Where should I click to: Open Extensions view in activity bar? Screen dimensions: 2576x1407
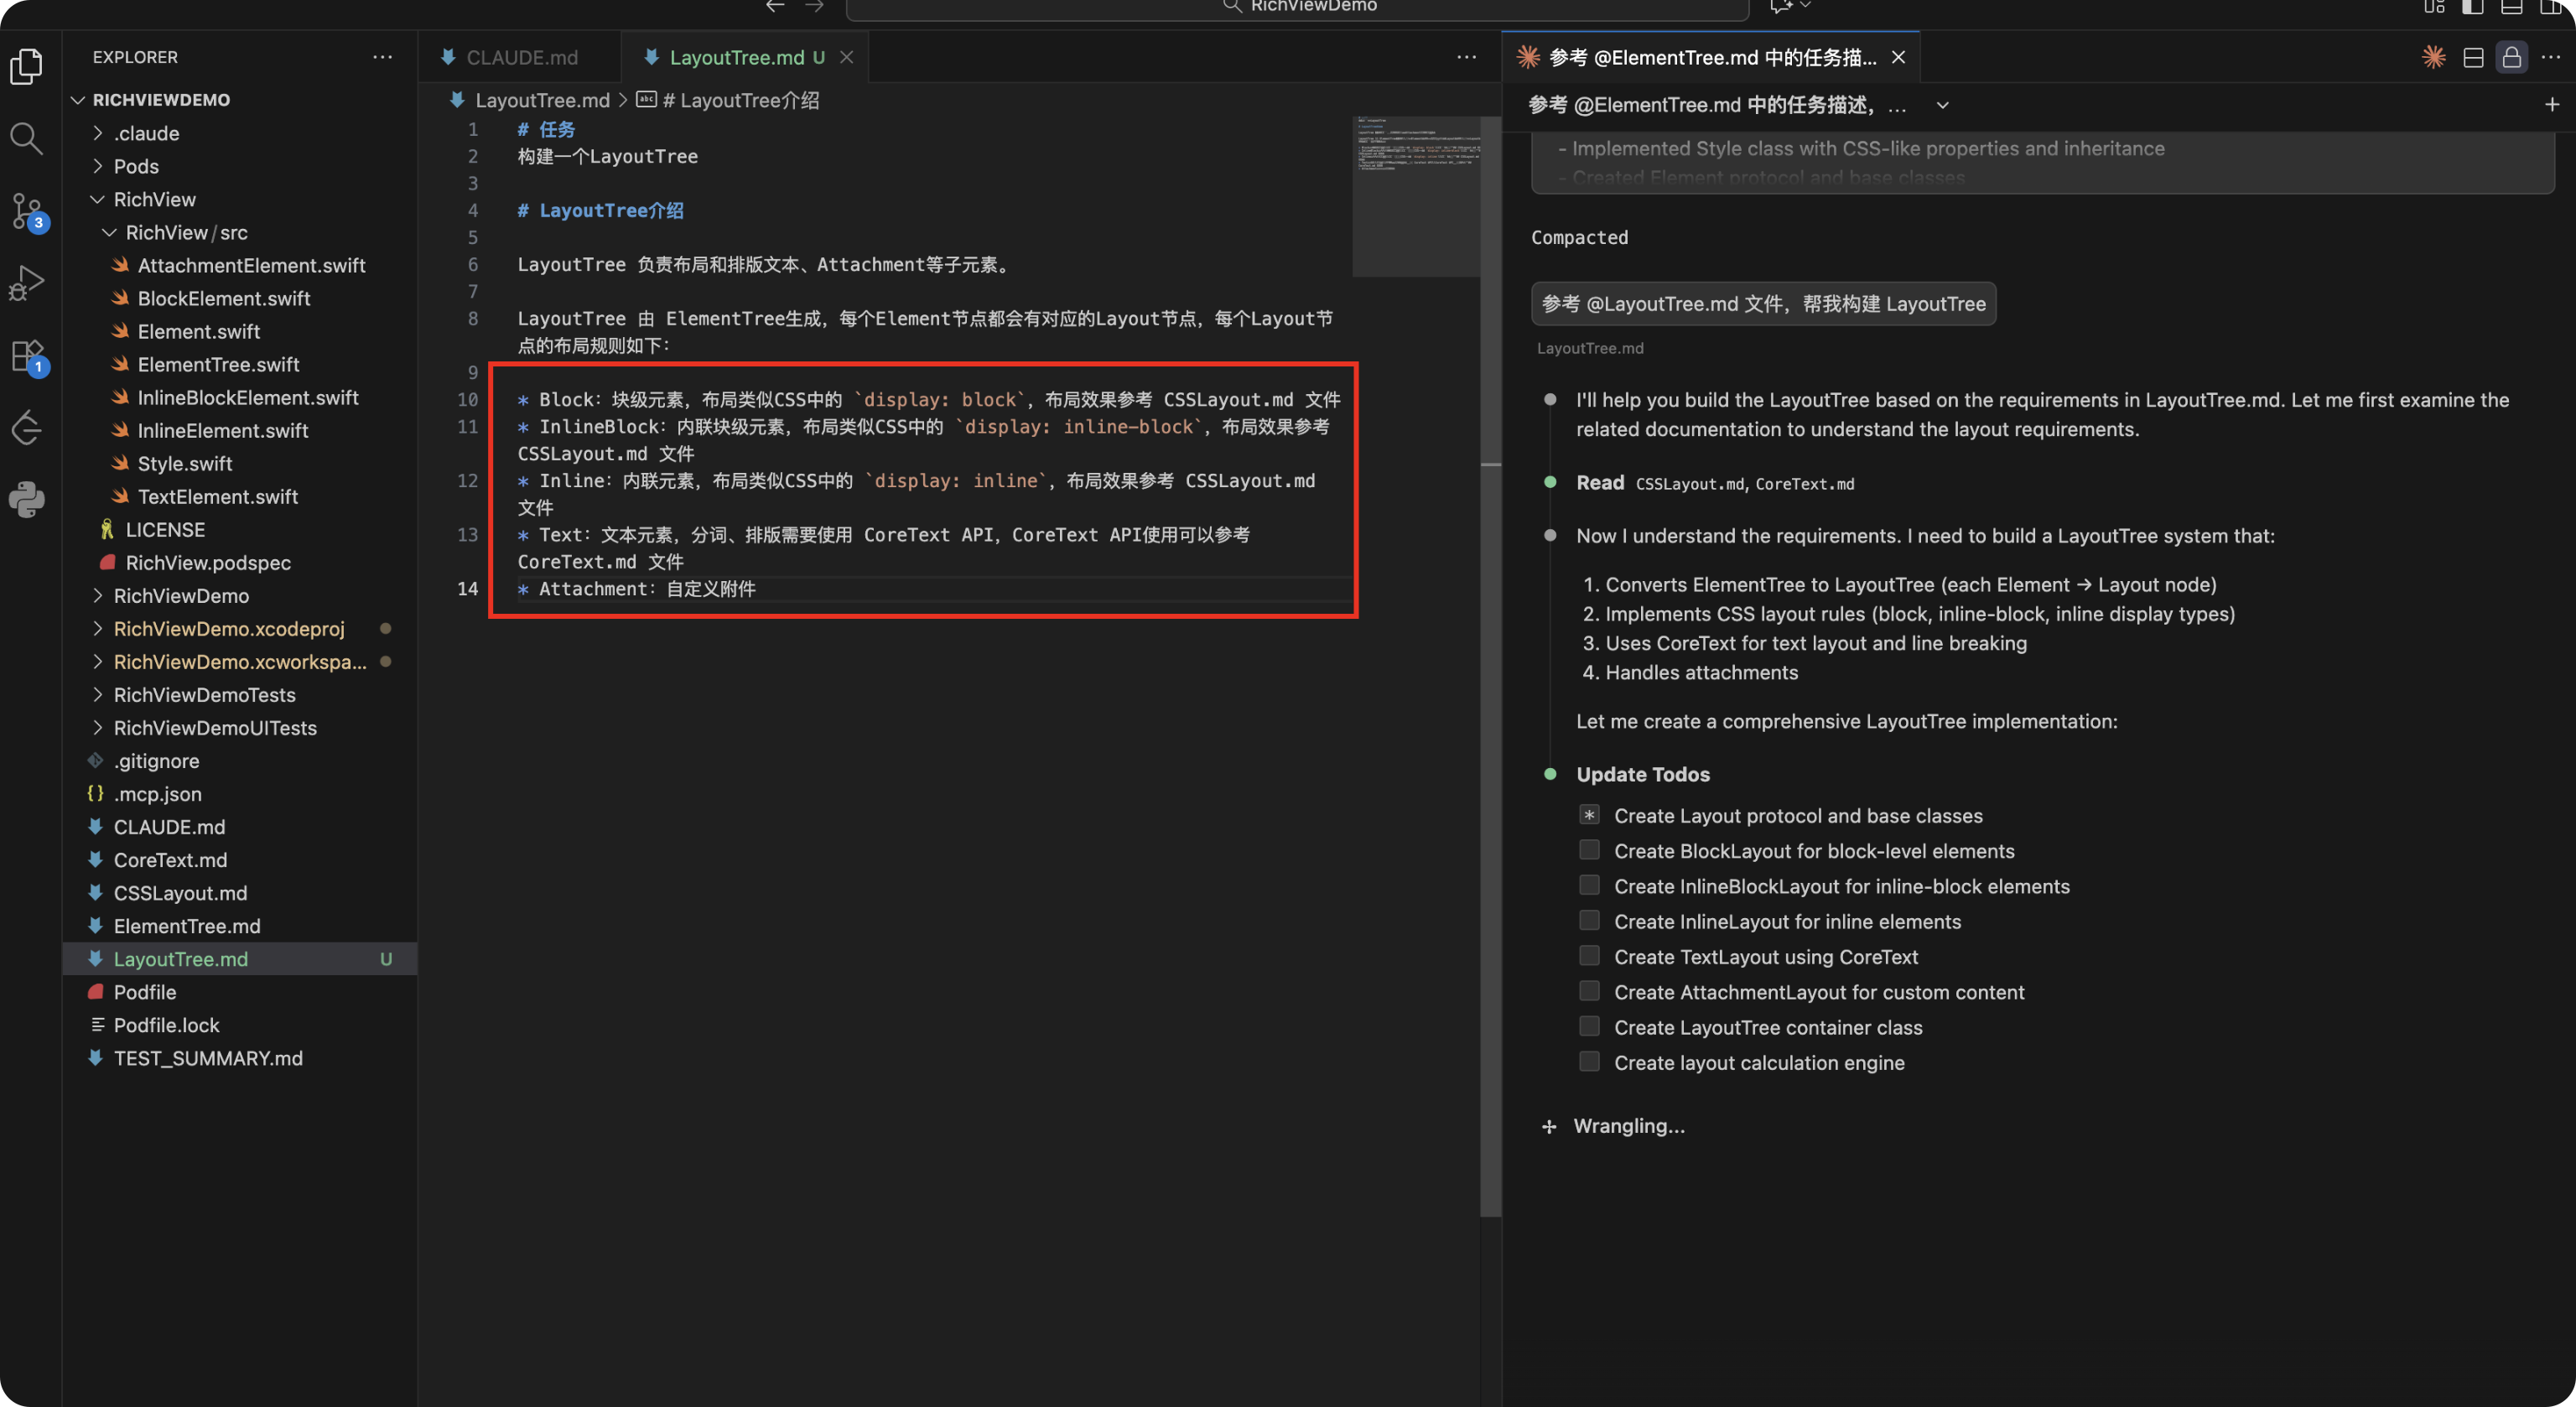[26, 355]
